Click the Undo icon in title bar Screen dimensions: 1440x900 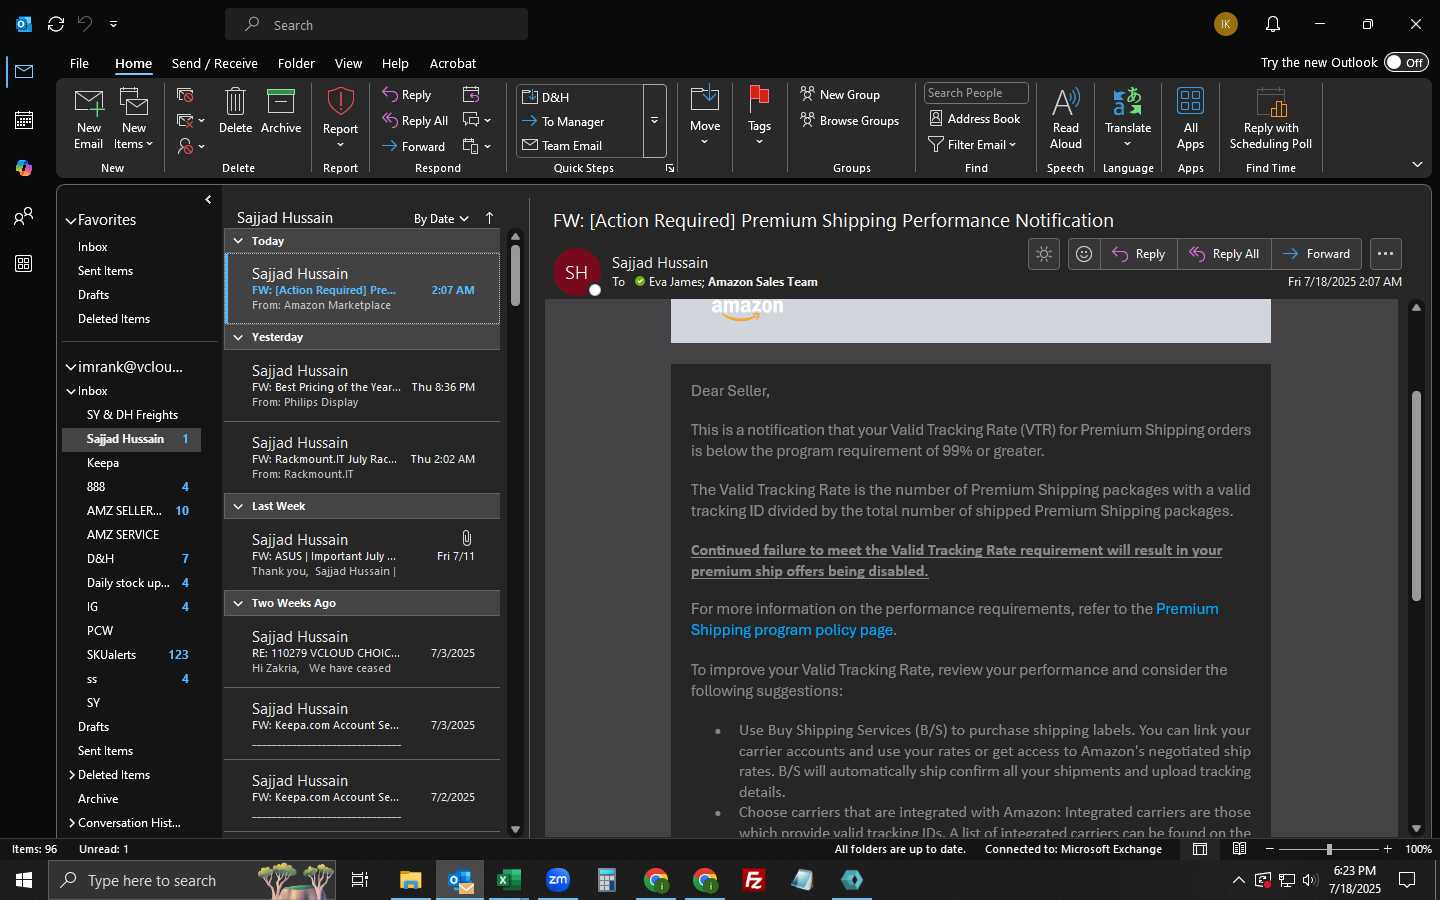pos(85,24)
